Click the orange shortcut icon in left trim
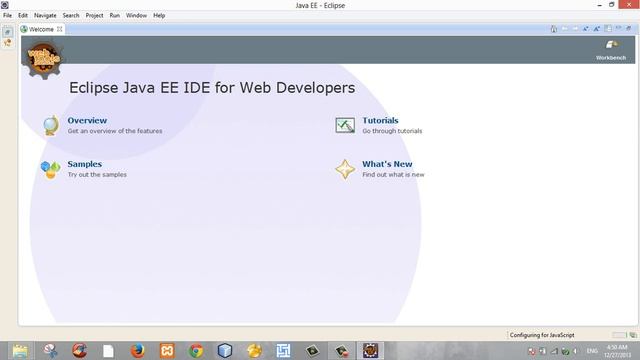Screen dimensions: 640x360 coord(7,42)
